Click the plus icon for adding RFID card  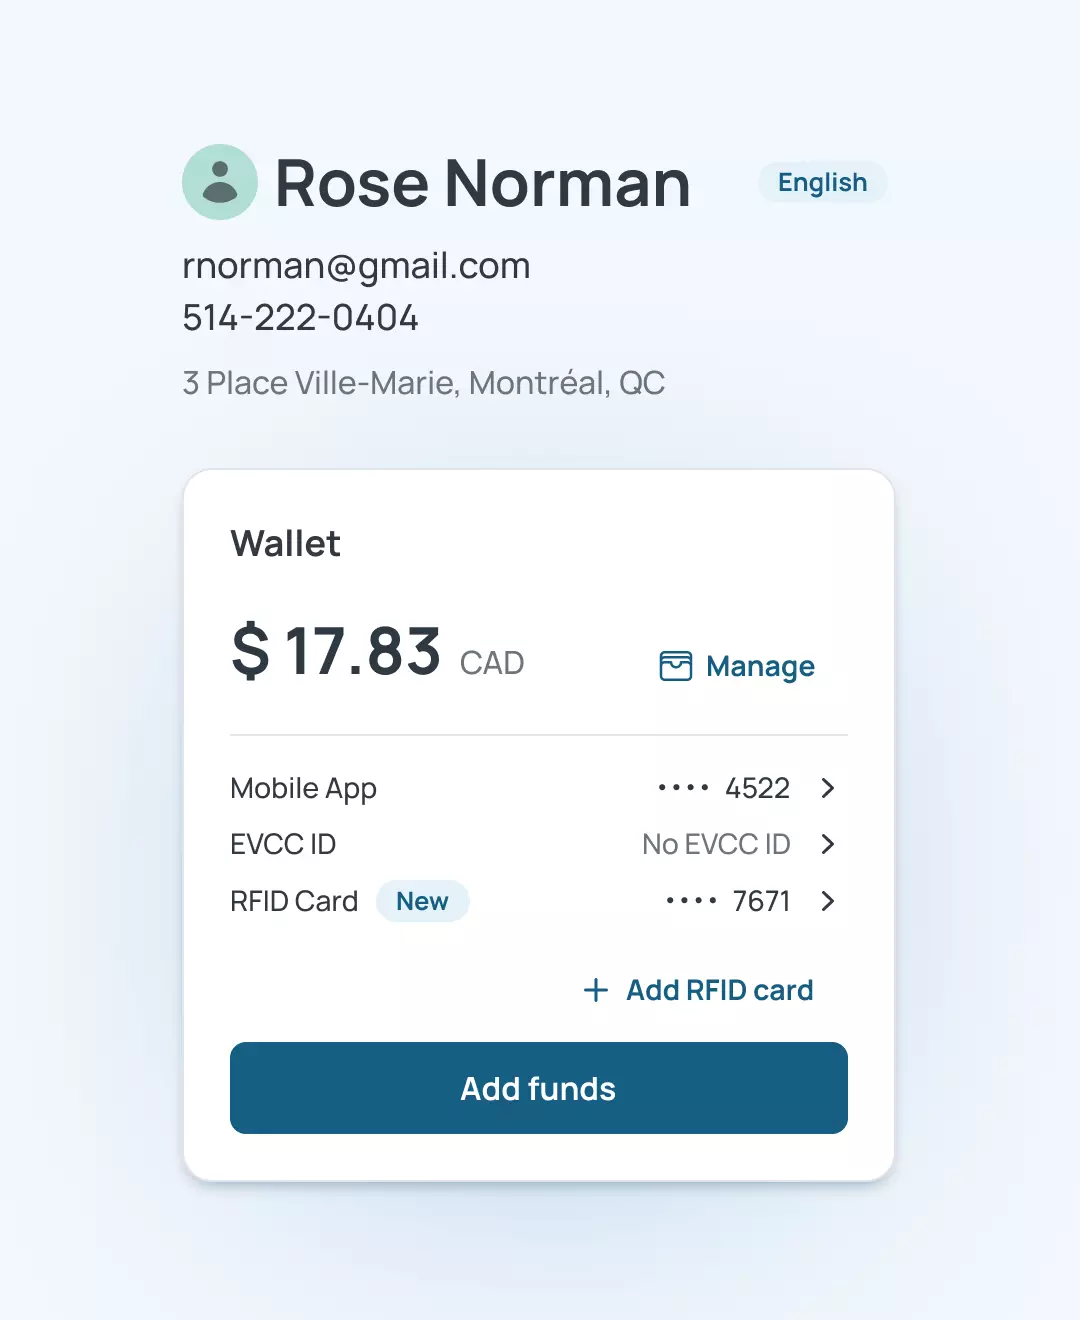596,990
